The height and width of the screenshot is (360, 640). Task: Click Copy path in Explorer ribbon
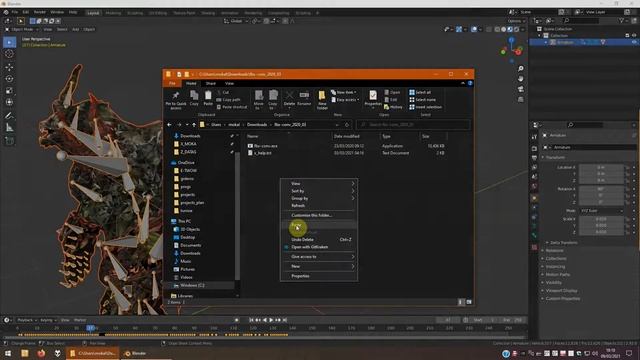[228, 100]
